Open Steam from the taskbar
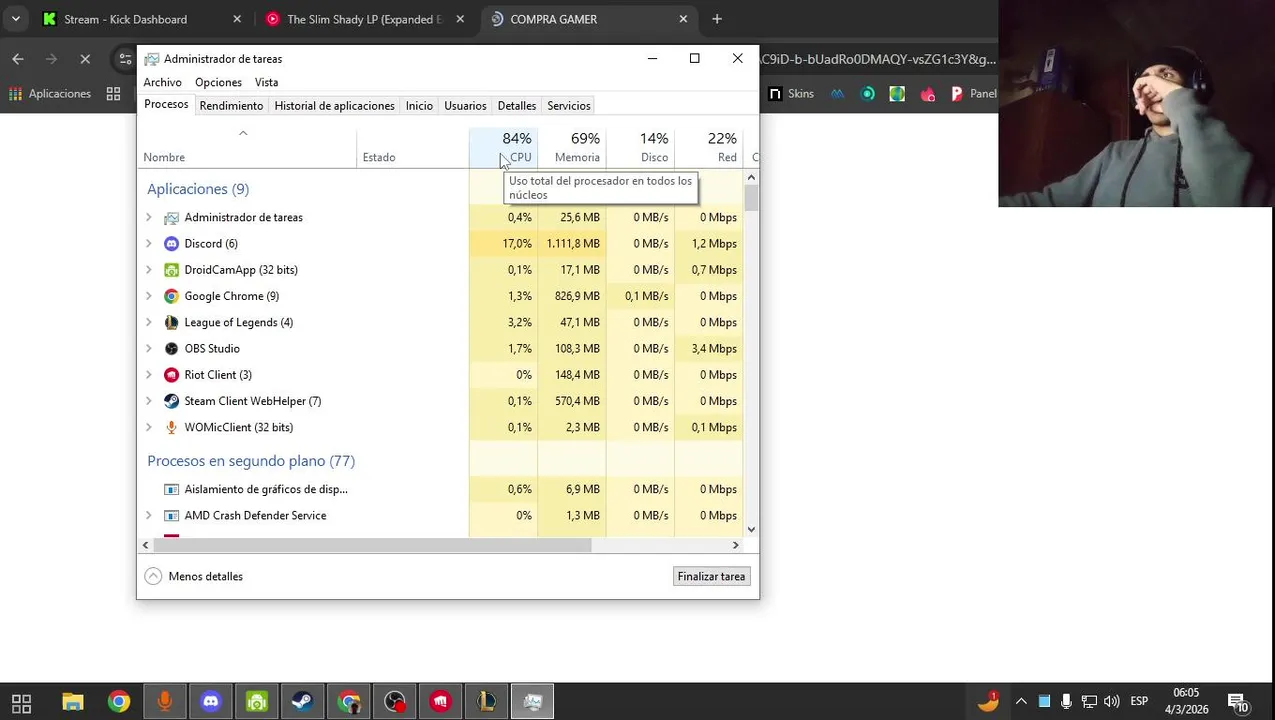 pyautogui.click(x=303, y=702)
